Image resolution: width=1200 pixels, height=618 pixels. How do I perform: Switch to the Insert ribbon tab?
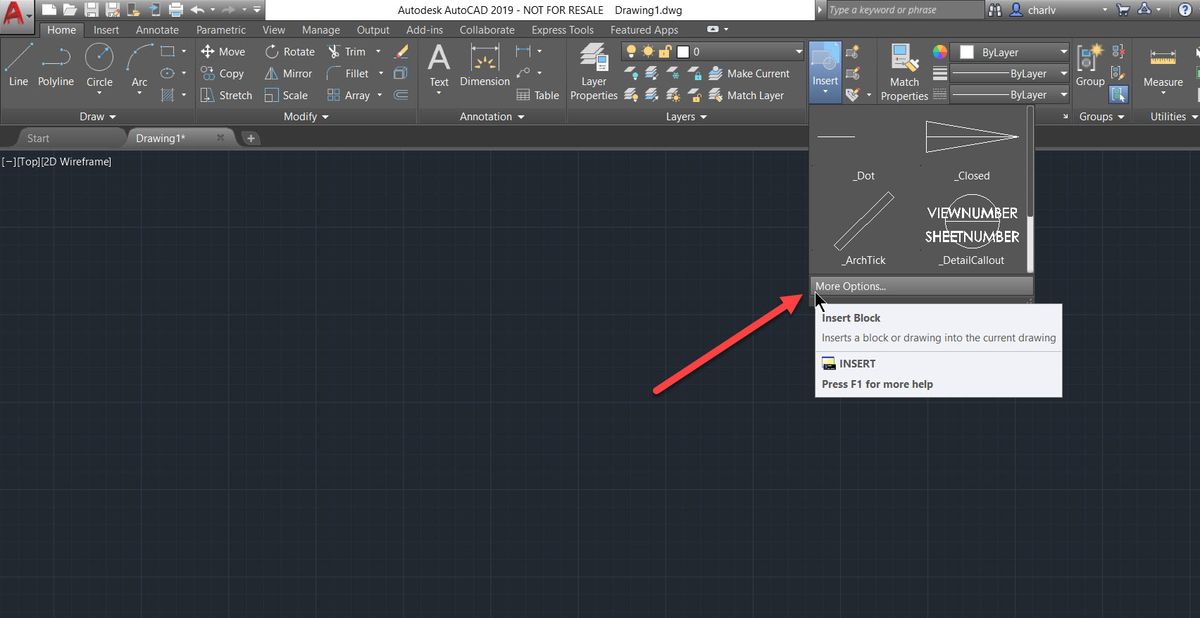(106, 30)
